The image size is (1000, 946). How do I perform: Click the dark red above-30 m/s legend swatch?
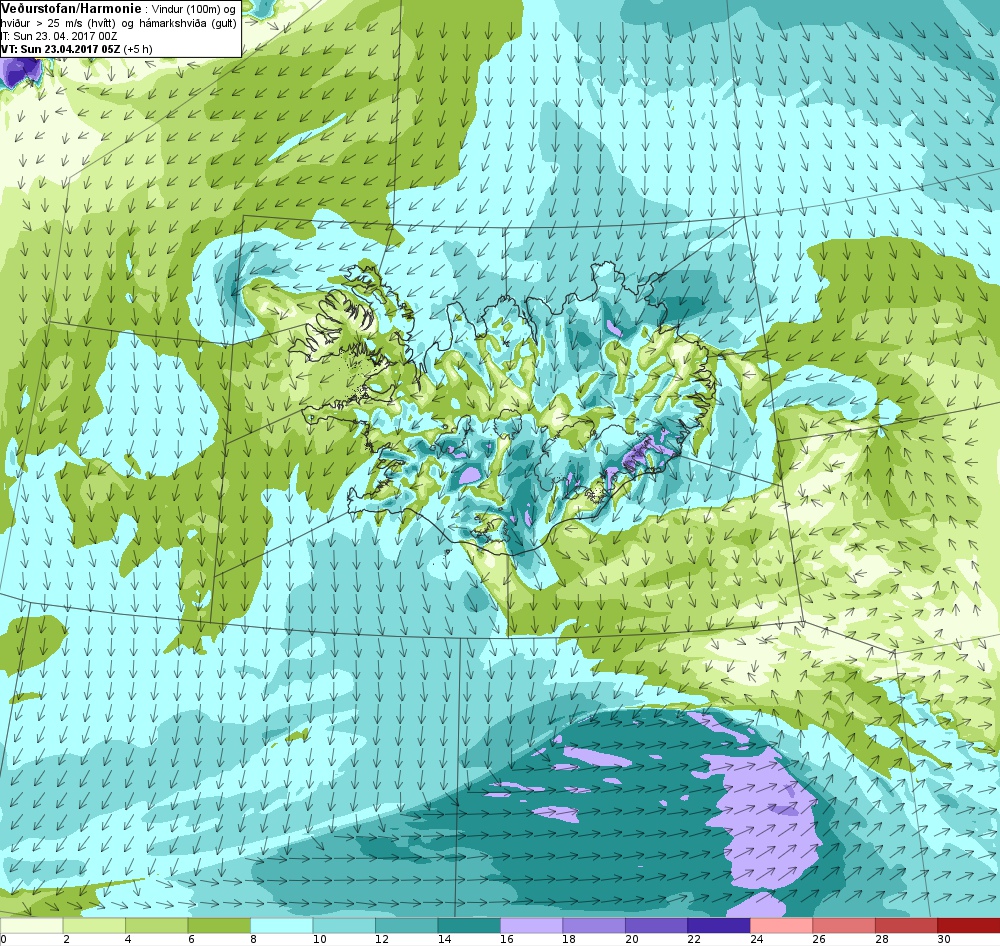[x=969, y=925]
